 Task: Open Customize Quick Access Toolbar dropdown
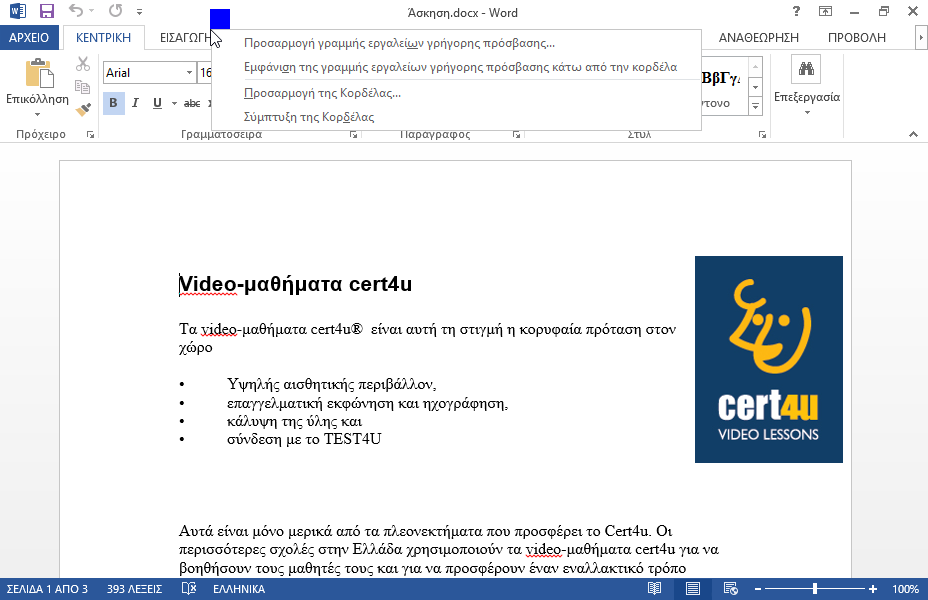coord(140,11)
